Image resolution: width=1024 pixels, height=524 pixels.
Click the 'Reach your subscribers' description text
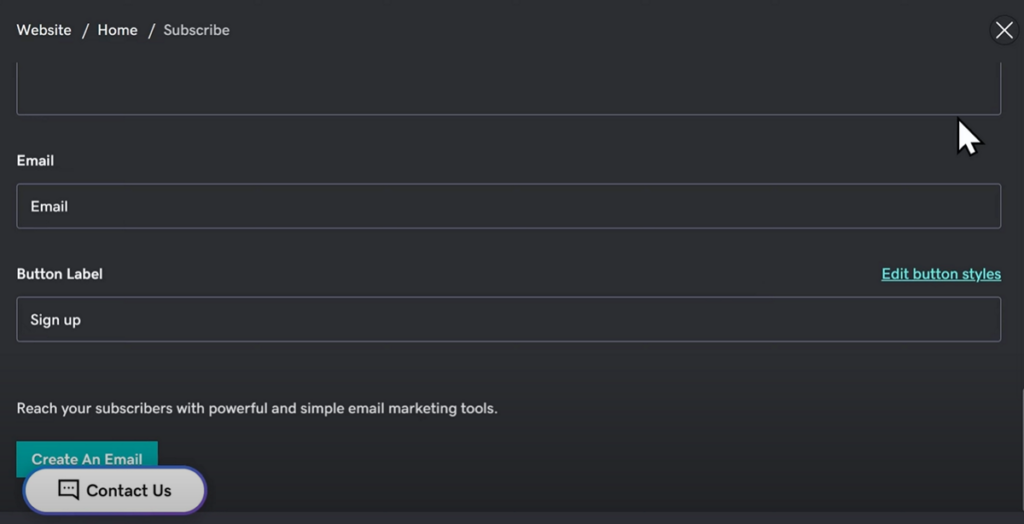coord(257,409)
